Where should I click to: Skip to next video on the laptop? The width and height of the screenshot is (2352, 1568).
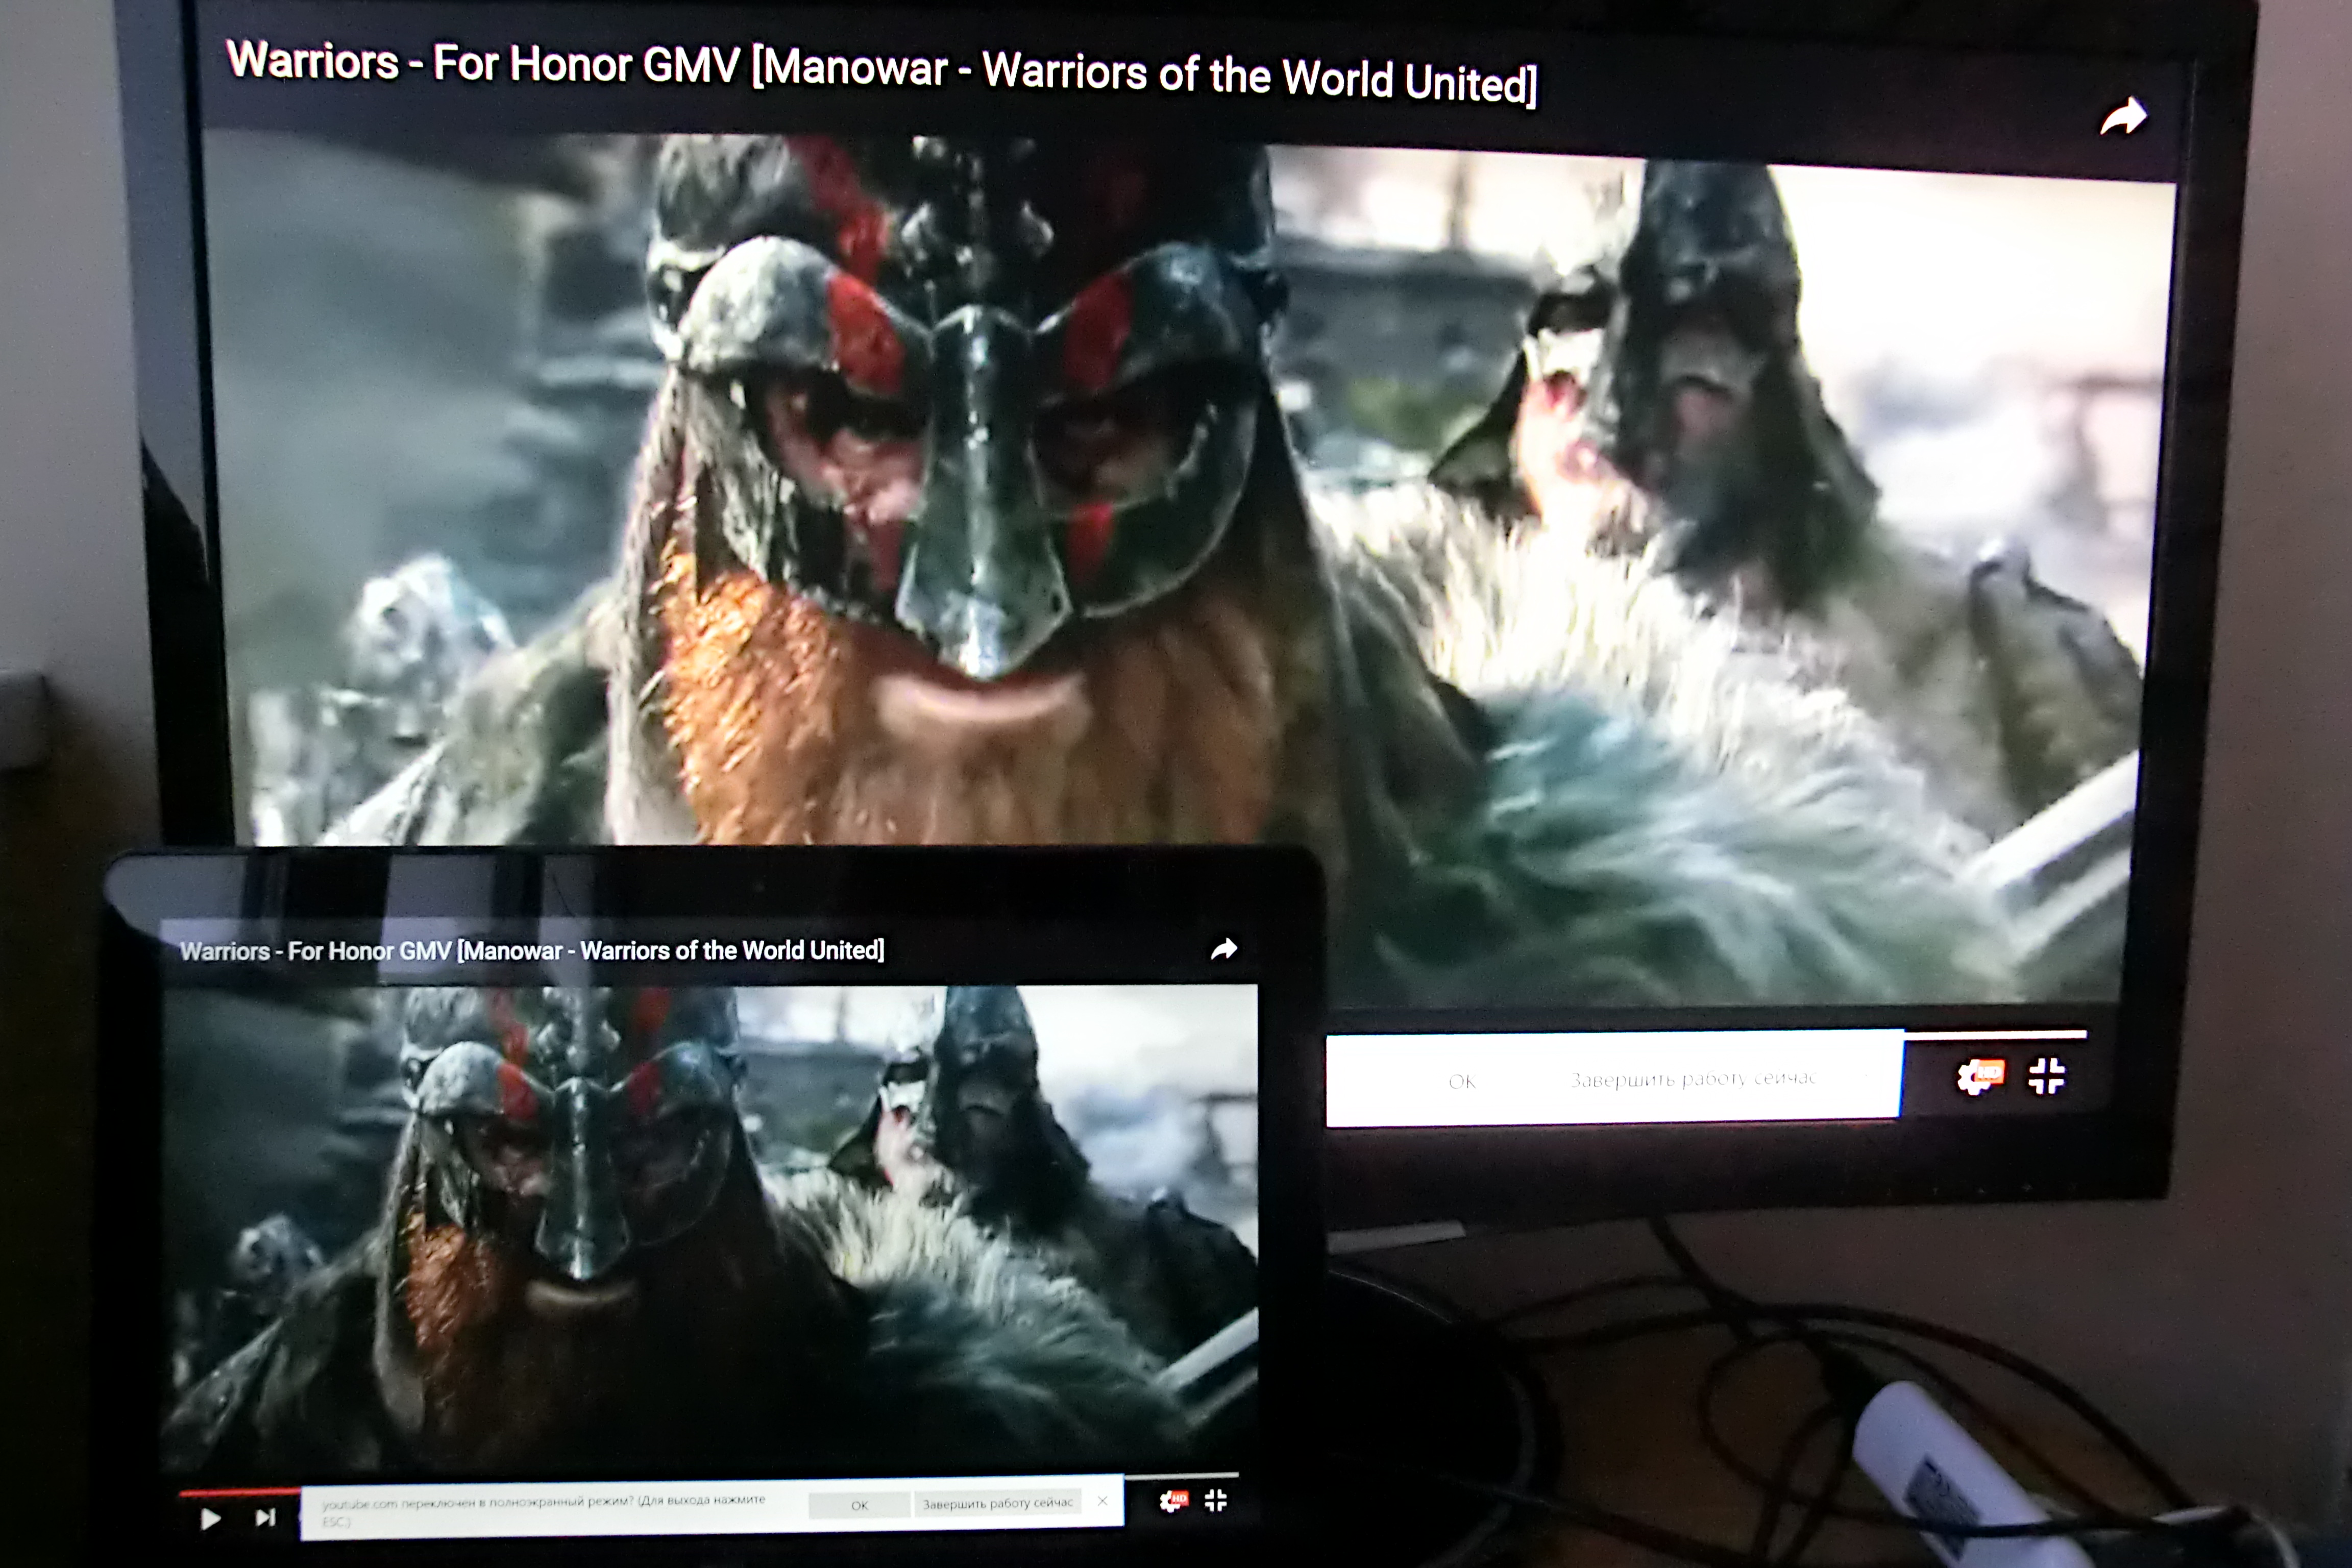click(265, 1518)
